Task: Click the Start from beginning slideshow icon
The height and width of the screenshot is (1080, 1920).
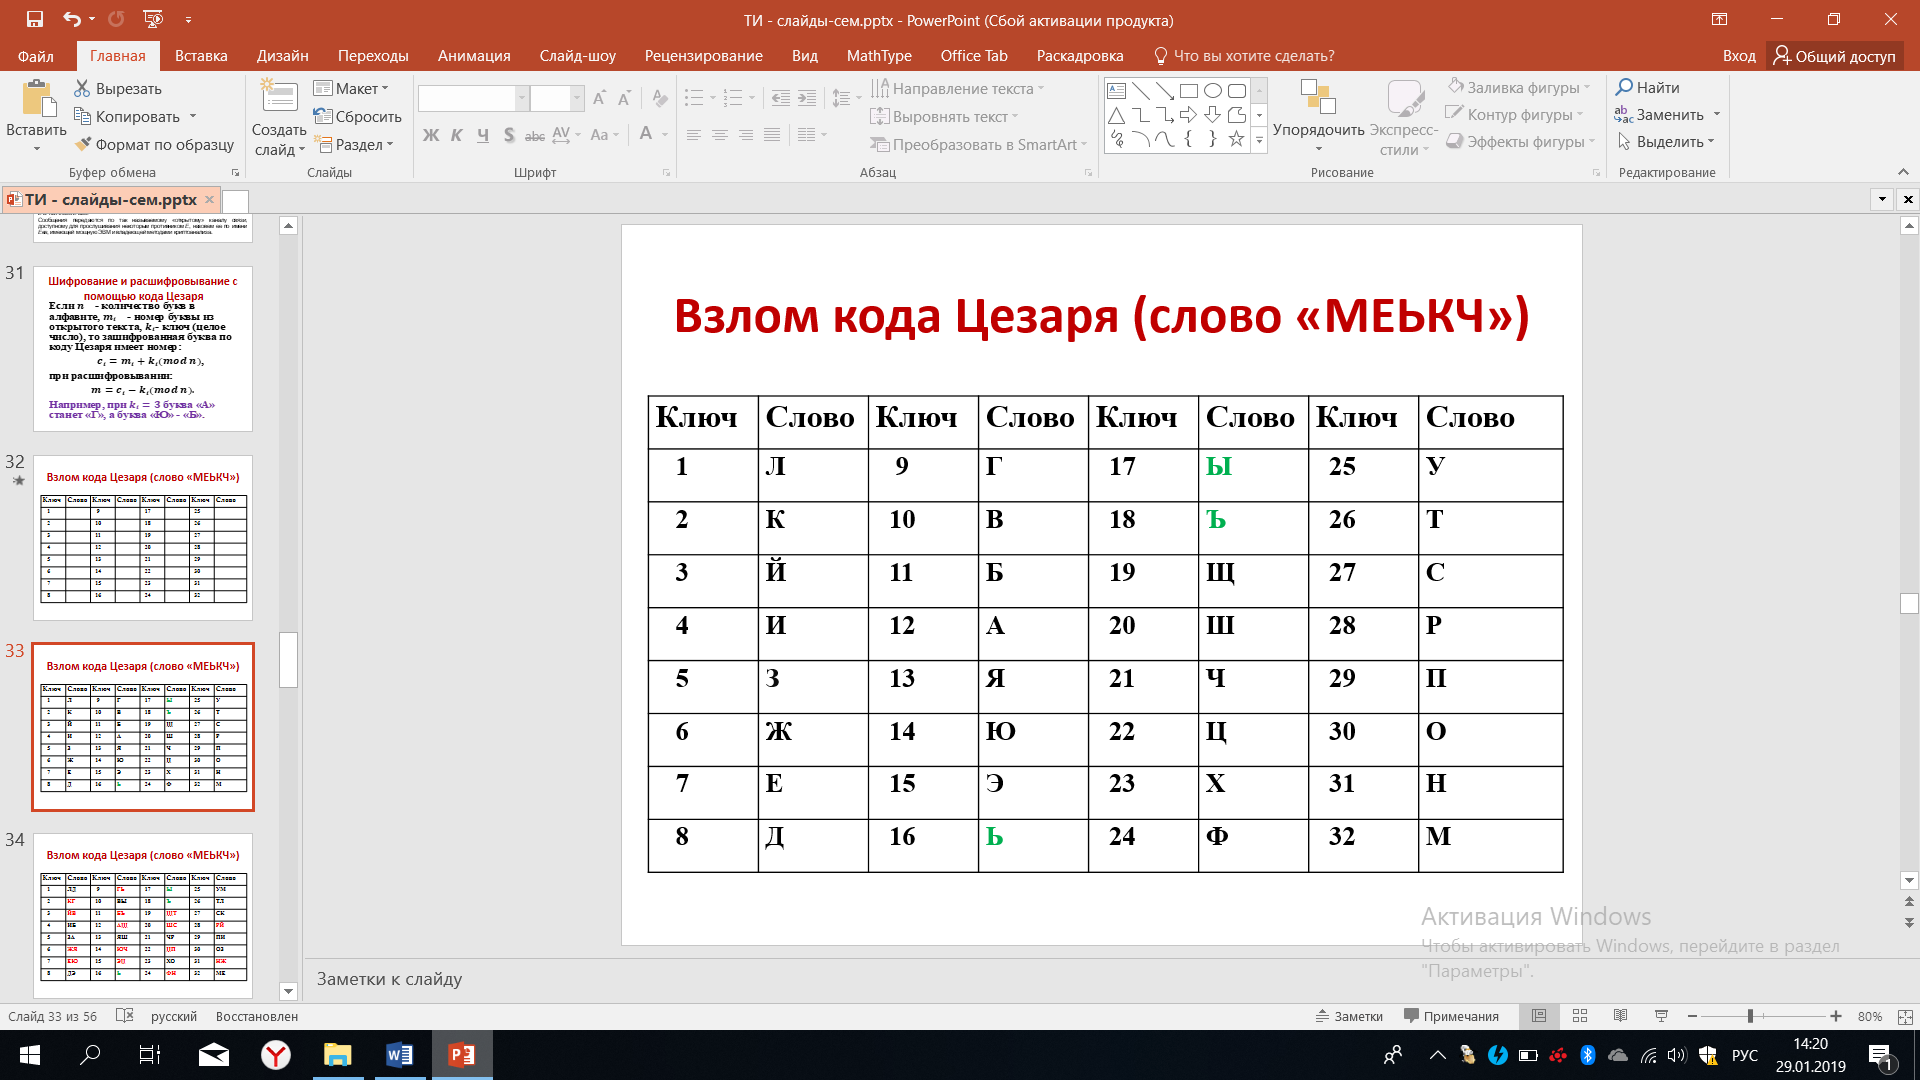Action: tap(153, 19)
